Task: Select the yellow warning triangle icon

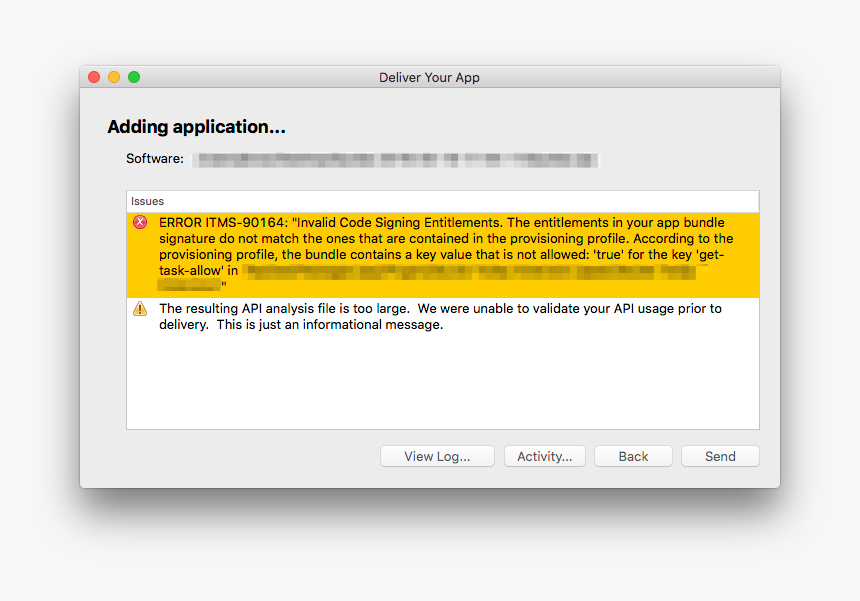Action: click(140, 309)
